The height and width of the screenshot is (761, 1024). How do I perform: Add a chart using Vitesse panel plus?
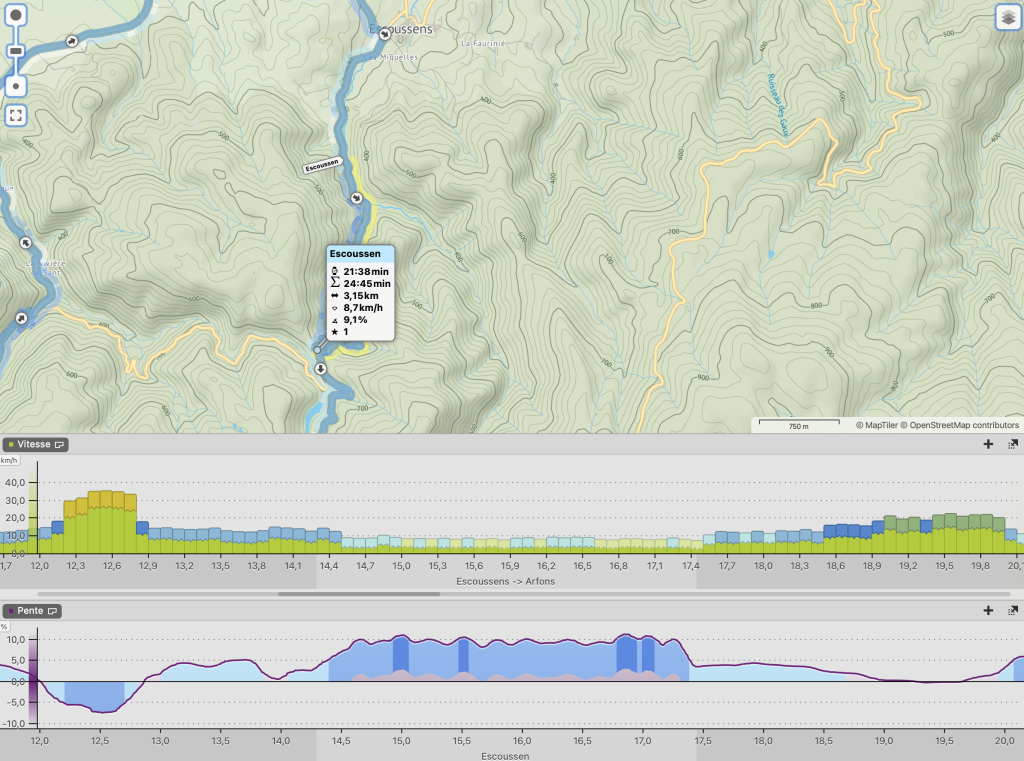(x=988, y=444)
